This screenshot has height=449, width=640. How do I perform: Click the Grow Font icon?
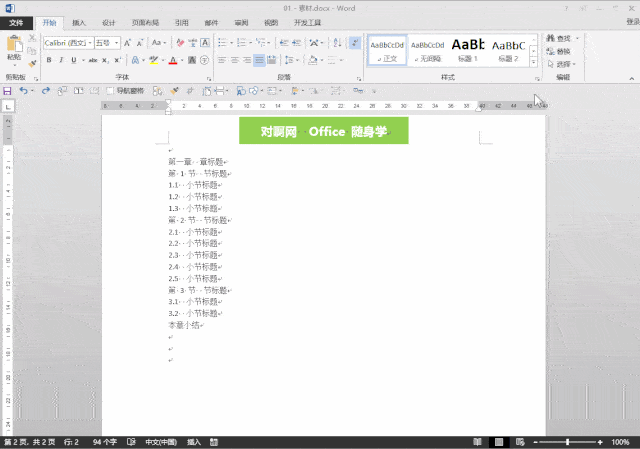[x=127, y=43]
